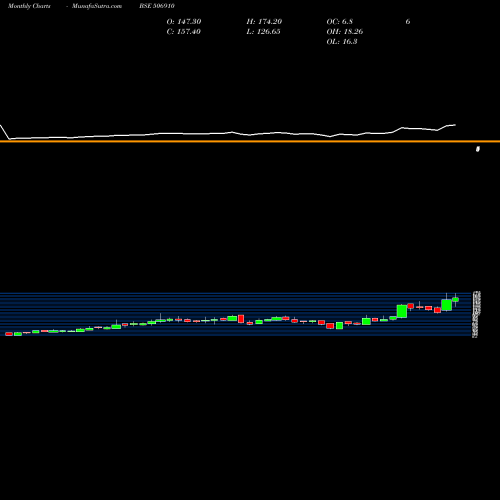Click the price axis labels beside candles
The image size is (500, 500).
[x=476, y=314]
